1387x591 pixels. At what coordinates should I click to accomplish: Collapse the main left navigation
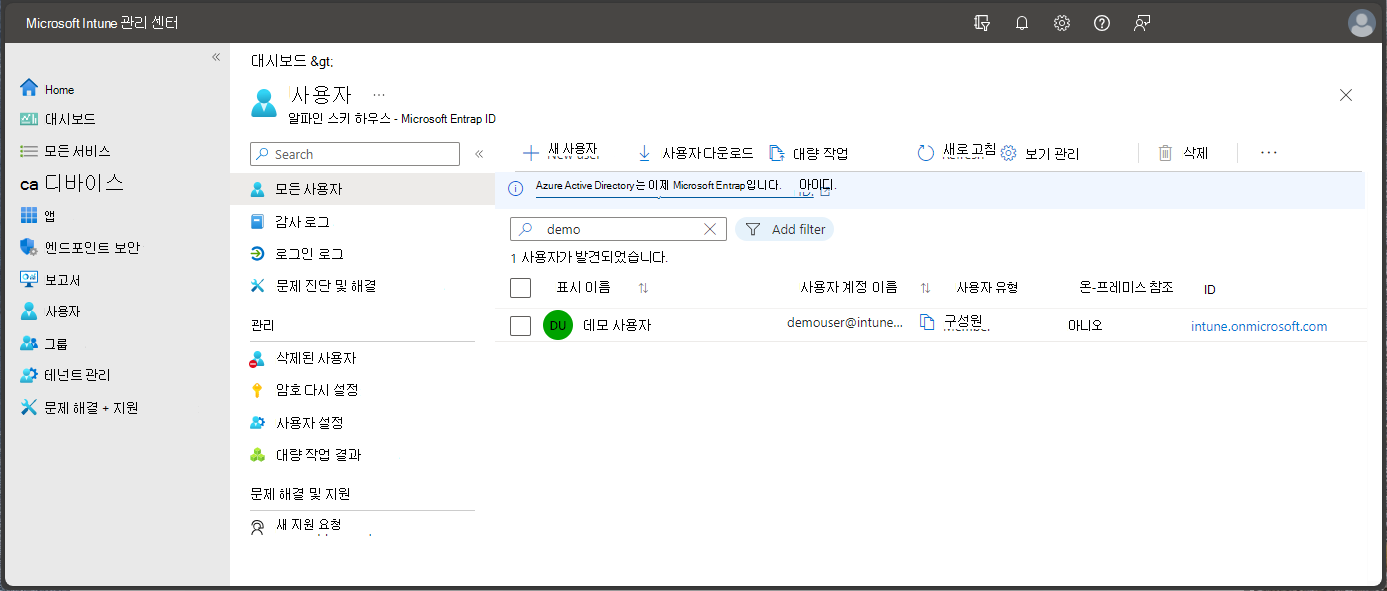pos(216,57)
